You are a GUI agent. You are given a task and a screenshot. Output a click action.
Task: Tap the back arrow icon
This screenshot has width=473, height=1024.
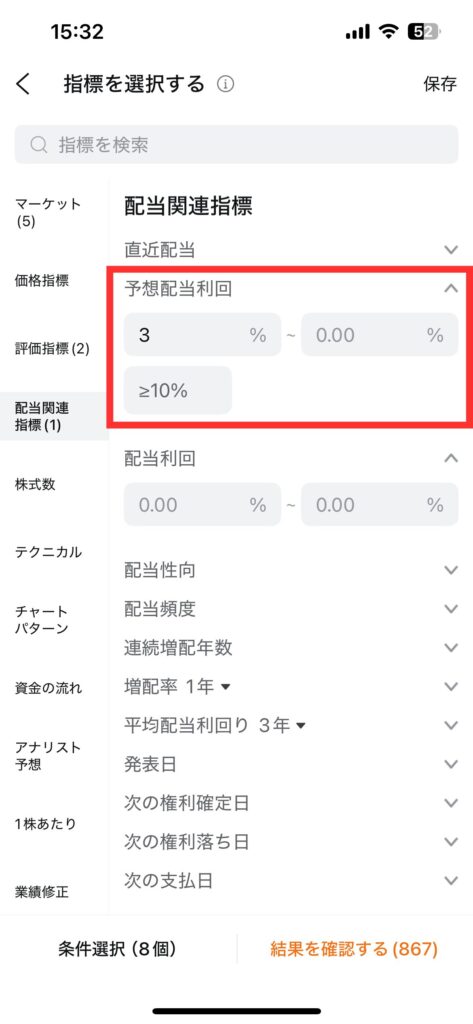(23, 84)
